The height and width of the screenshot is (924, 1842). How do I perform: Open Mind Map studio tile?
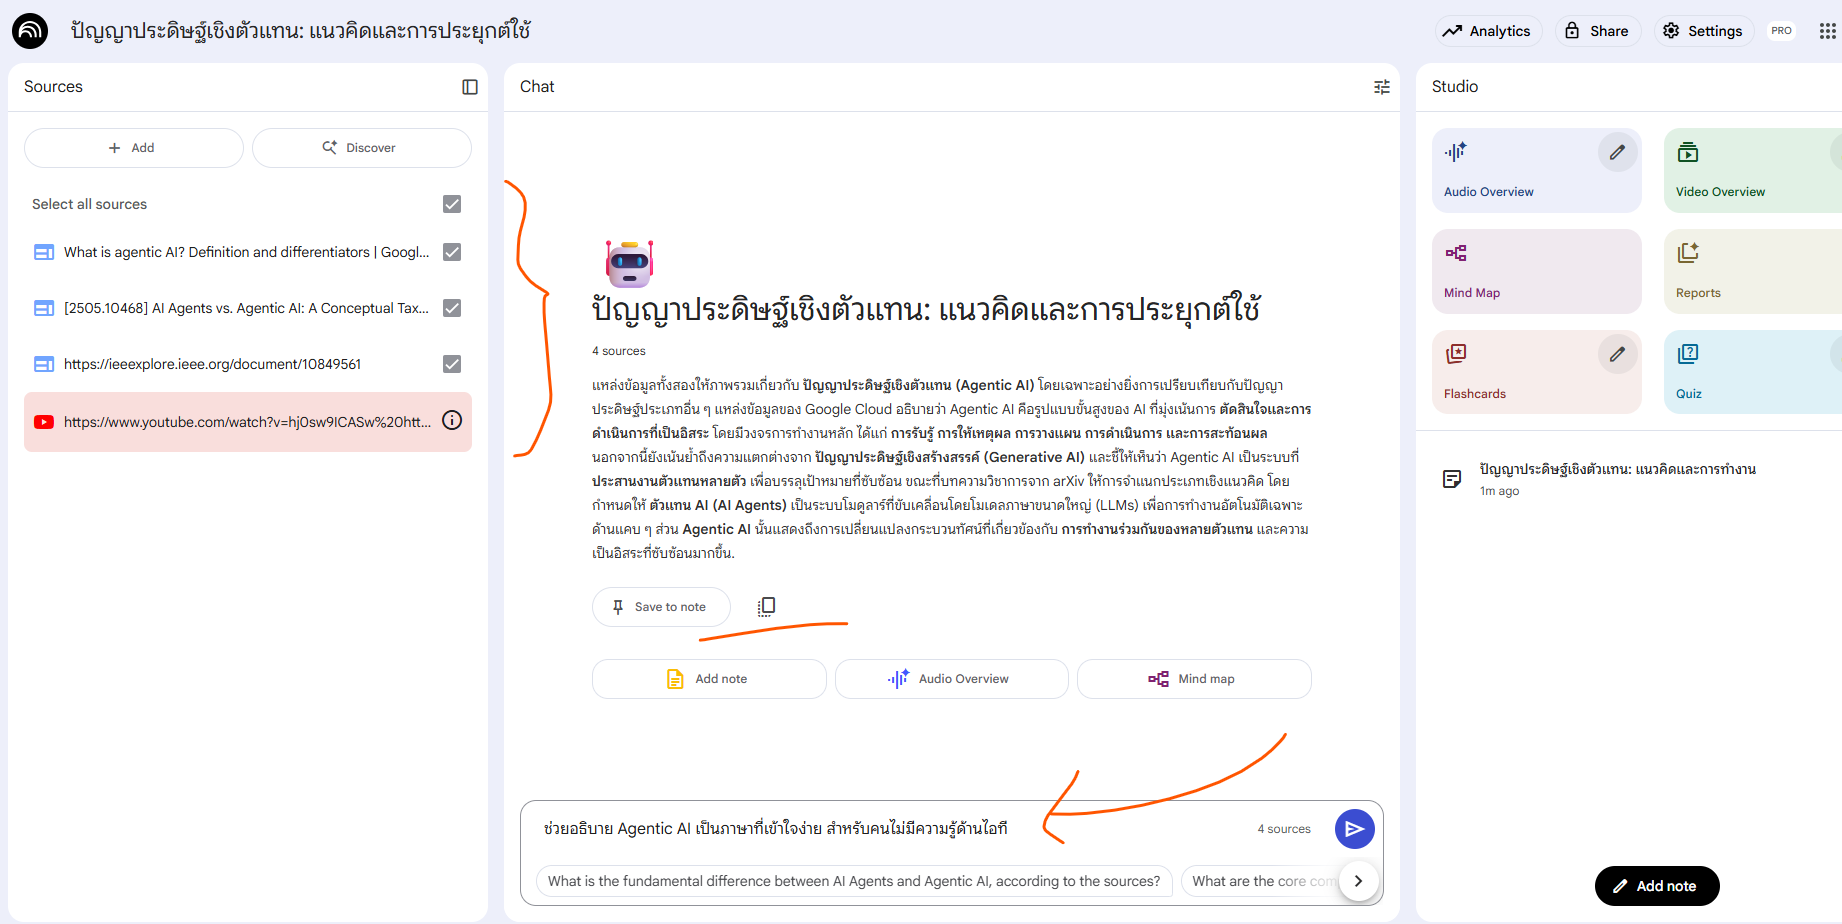(x=1536, y=271)
